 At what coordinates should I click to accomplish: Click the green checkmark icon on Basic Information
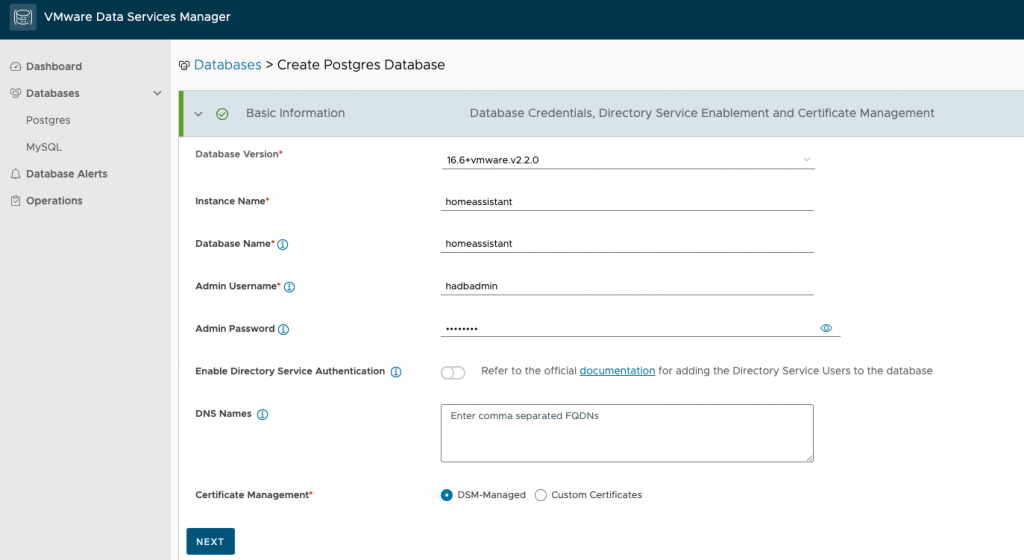pos(222,114)
